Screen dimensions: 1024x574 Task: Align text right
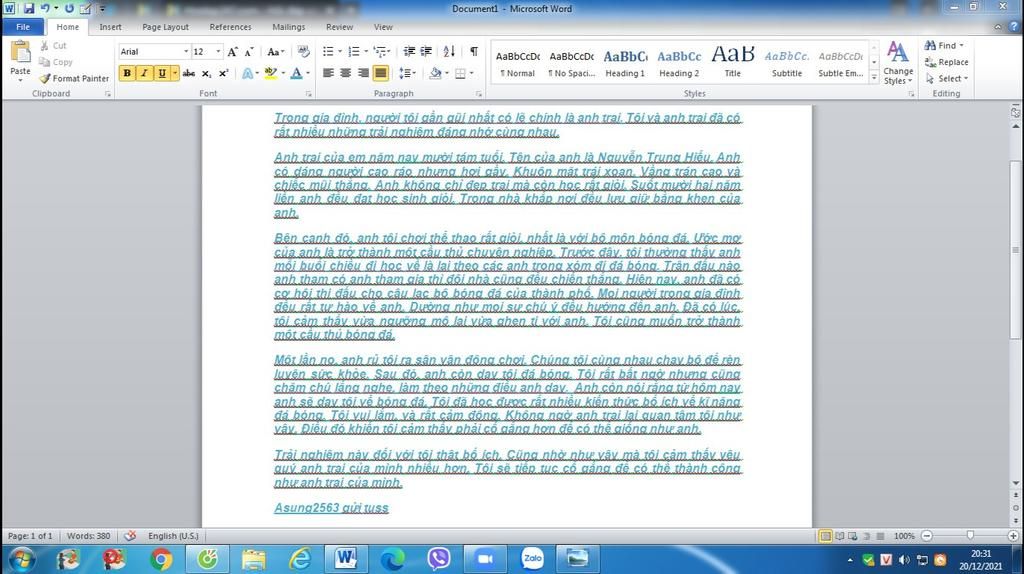pos(362,73)
